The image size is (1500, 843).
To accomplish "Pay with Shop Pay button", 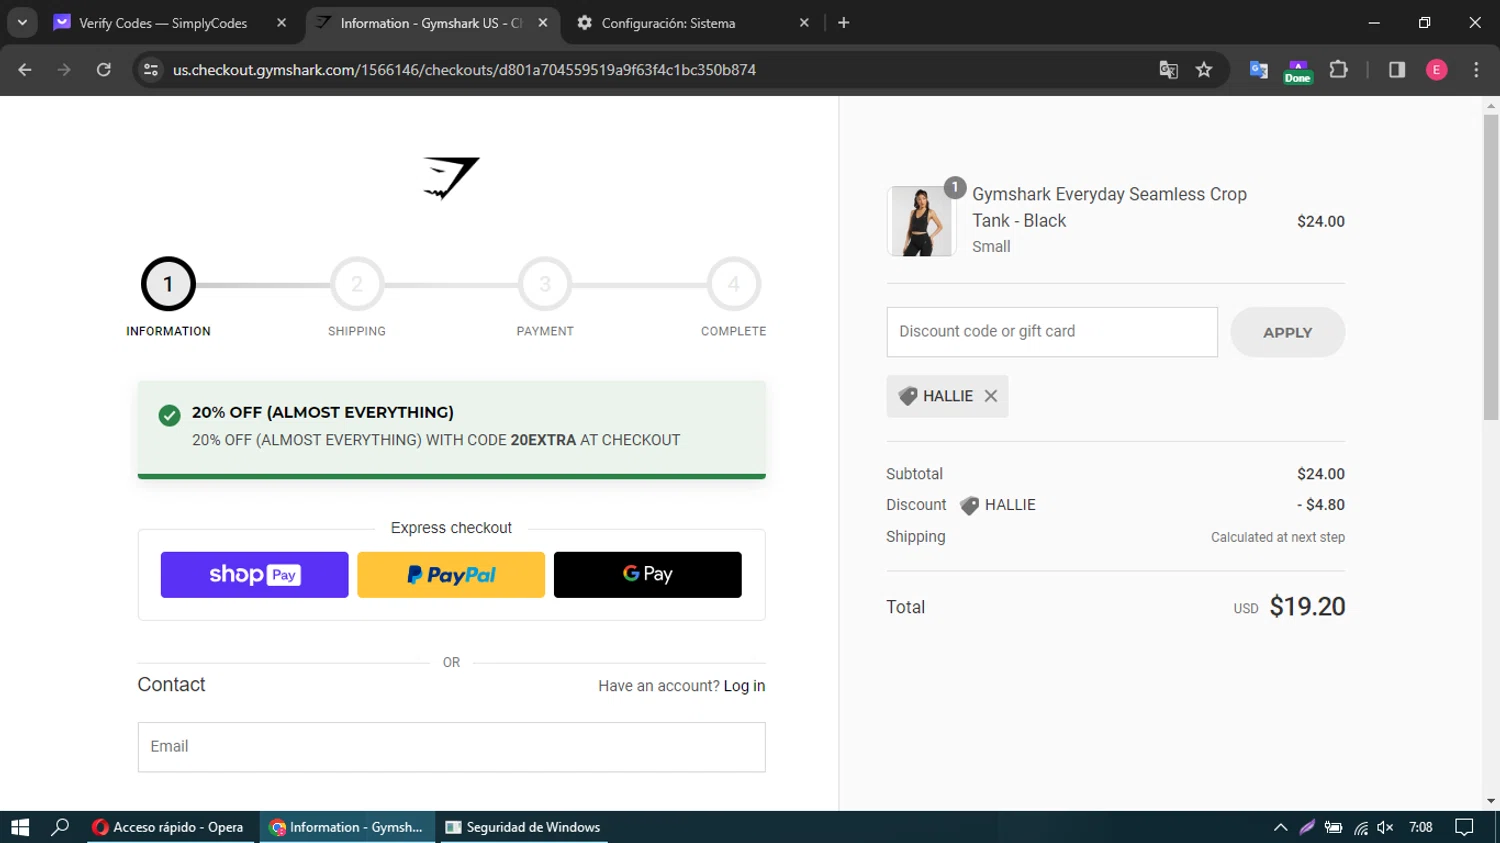I will 255,575.
